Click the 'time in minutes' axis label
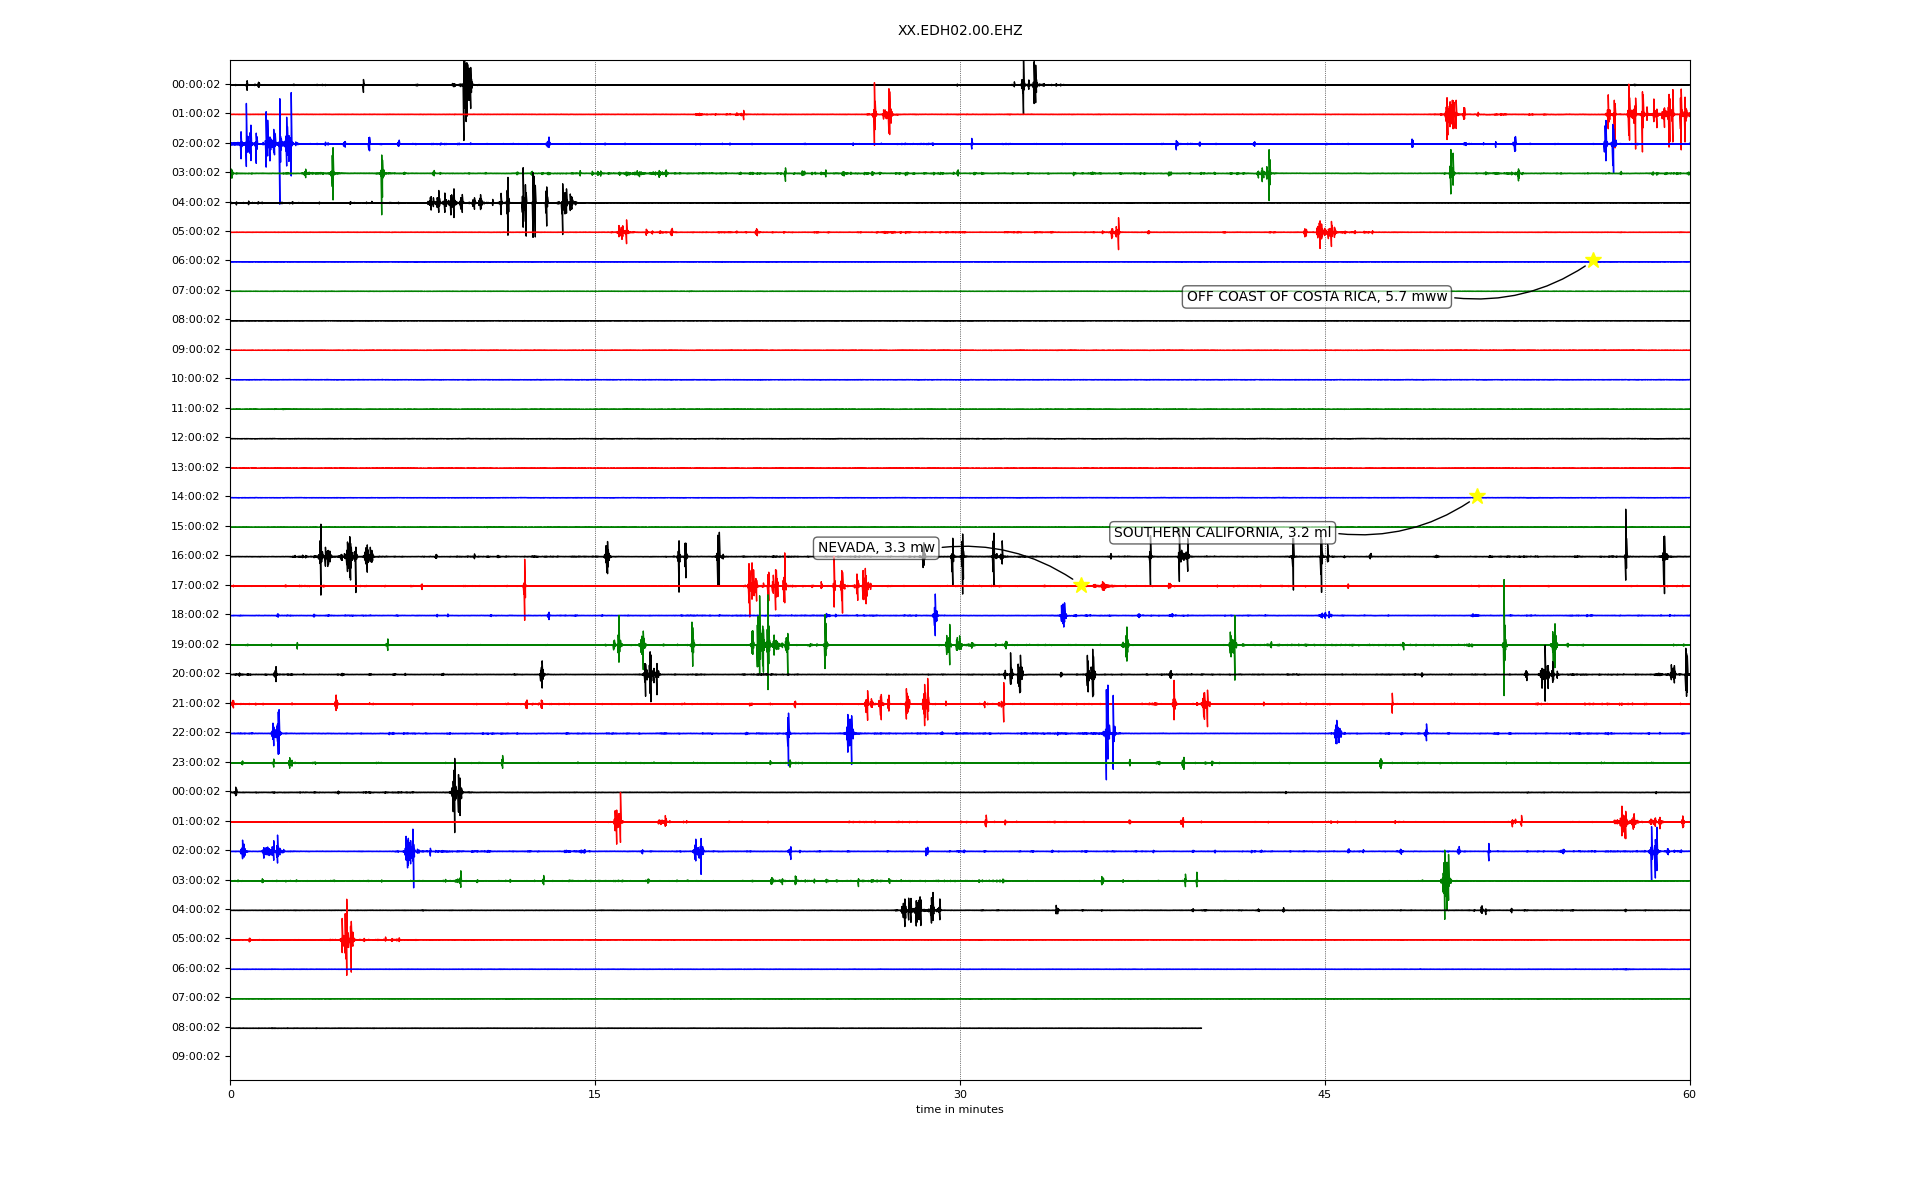Viewport: 1920px width, 1200px height. pyautogui.click(x=959, y=1110)
